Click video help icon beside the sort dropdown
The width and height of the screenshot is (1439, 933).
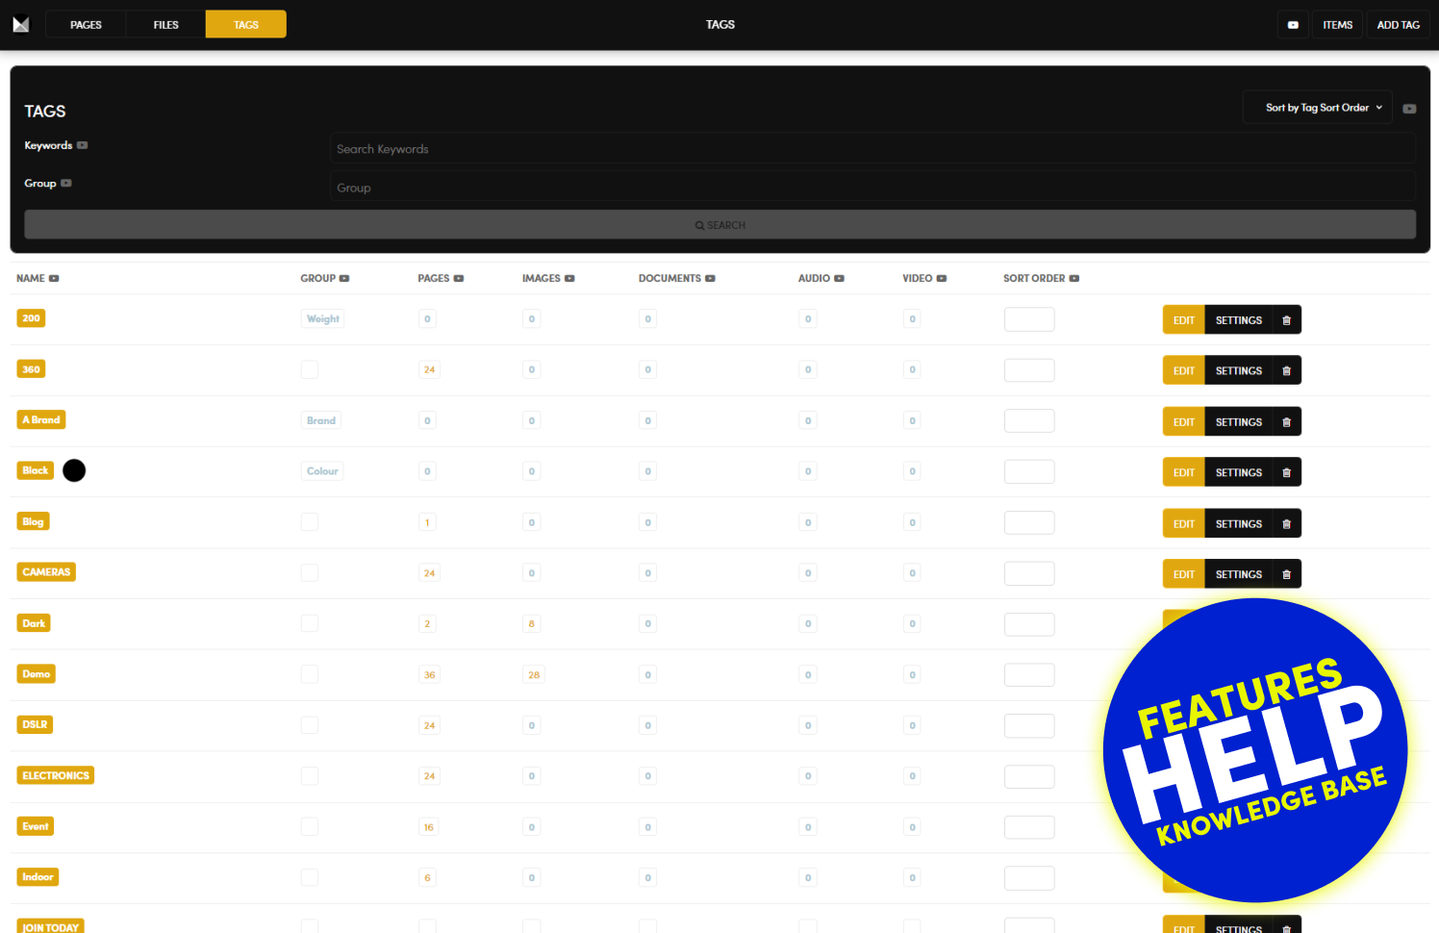coord(1409,108)
